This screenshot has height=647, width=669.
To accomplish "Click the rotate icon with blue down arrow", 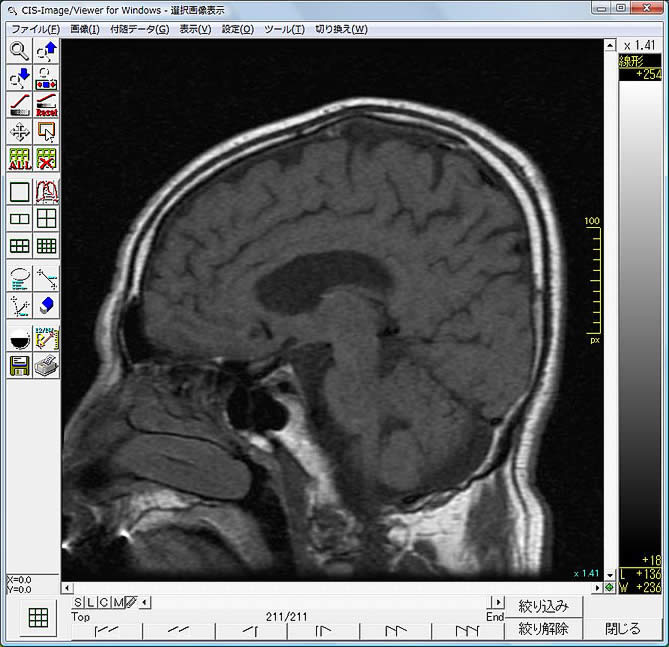I will click(x=20, y=78).
